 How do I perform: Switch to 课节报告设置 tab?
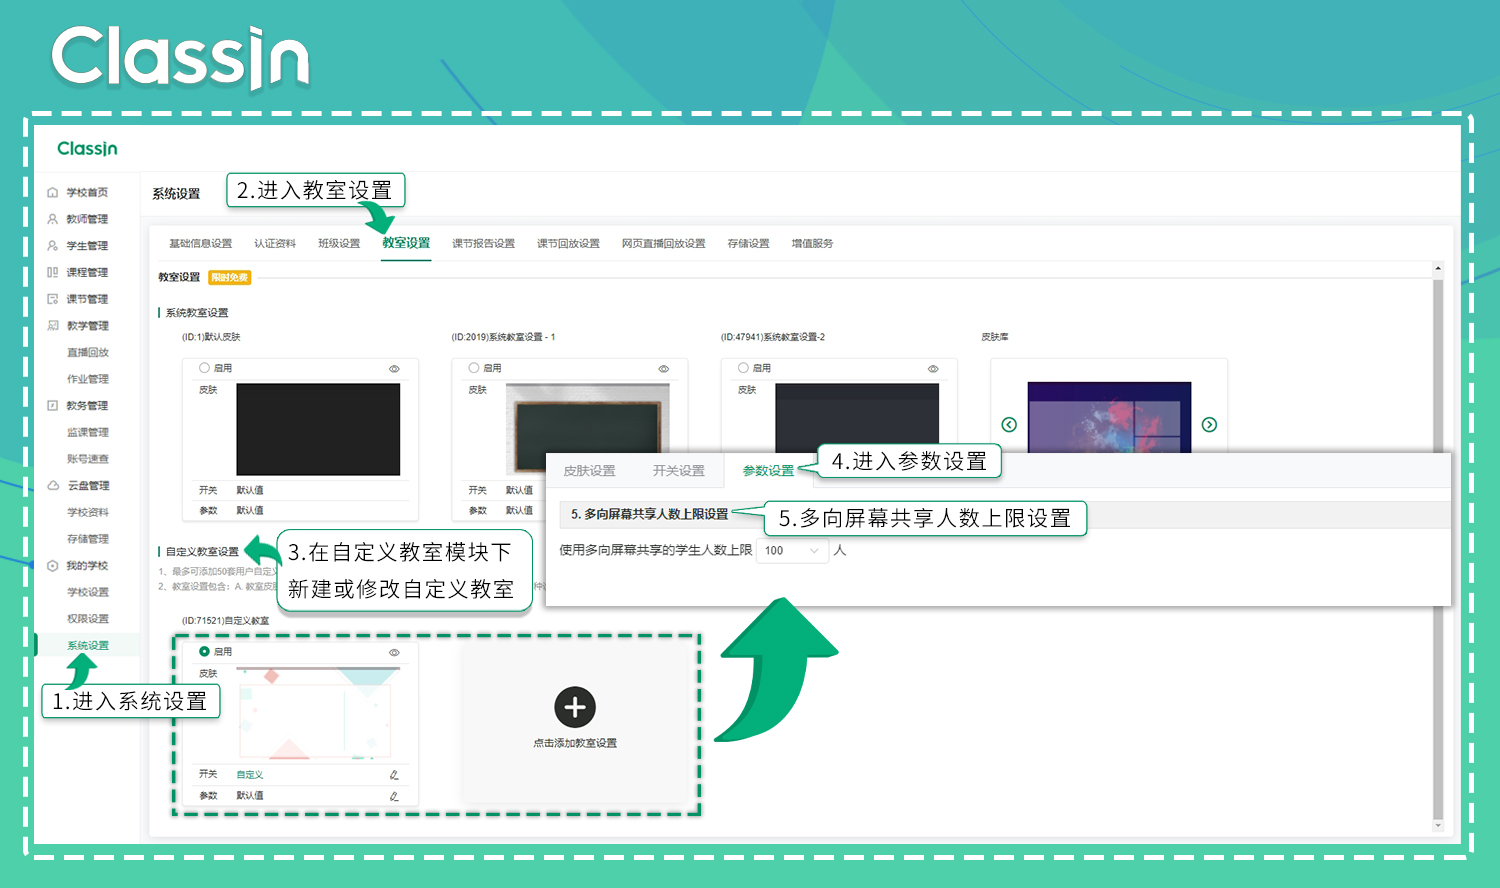(483, 243)
